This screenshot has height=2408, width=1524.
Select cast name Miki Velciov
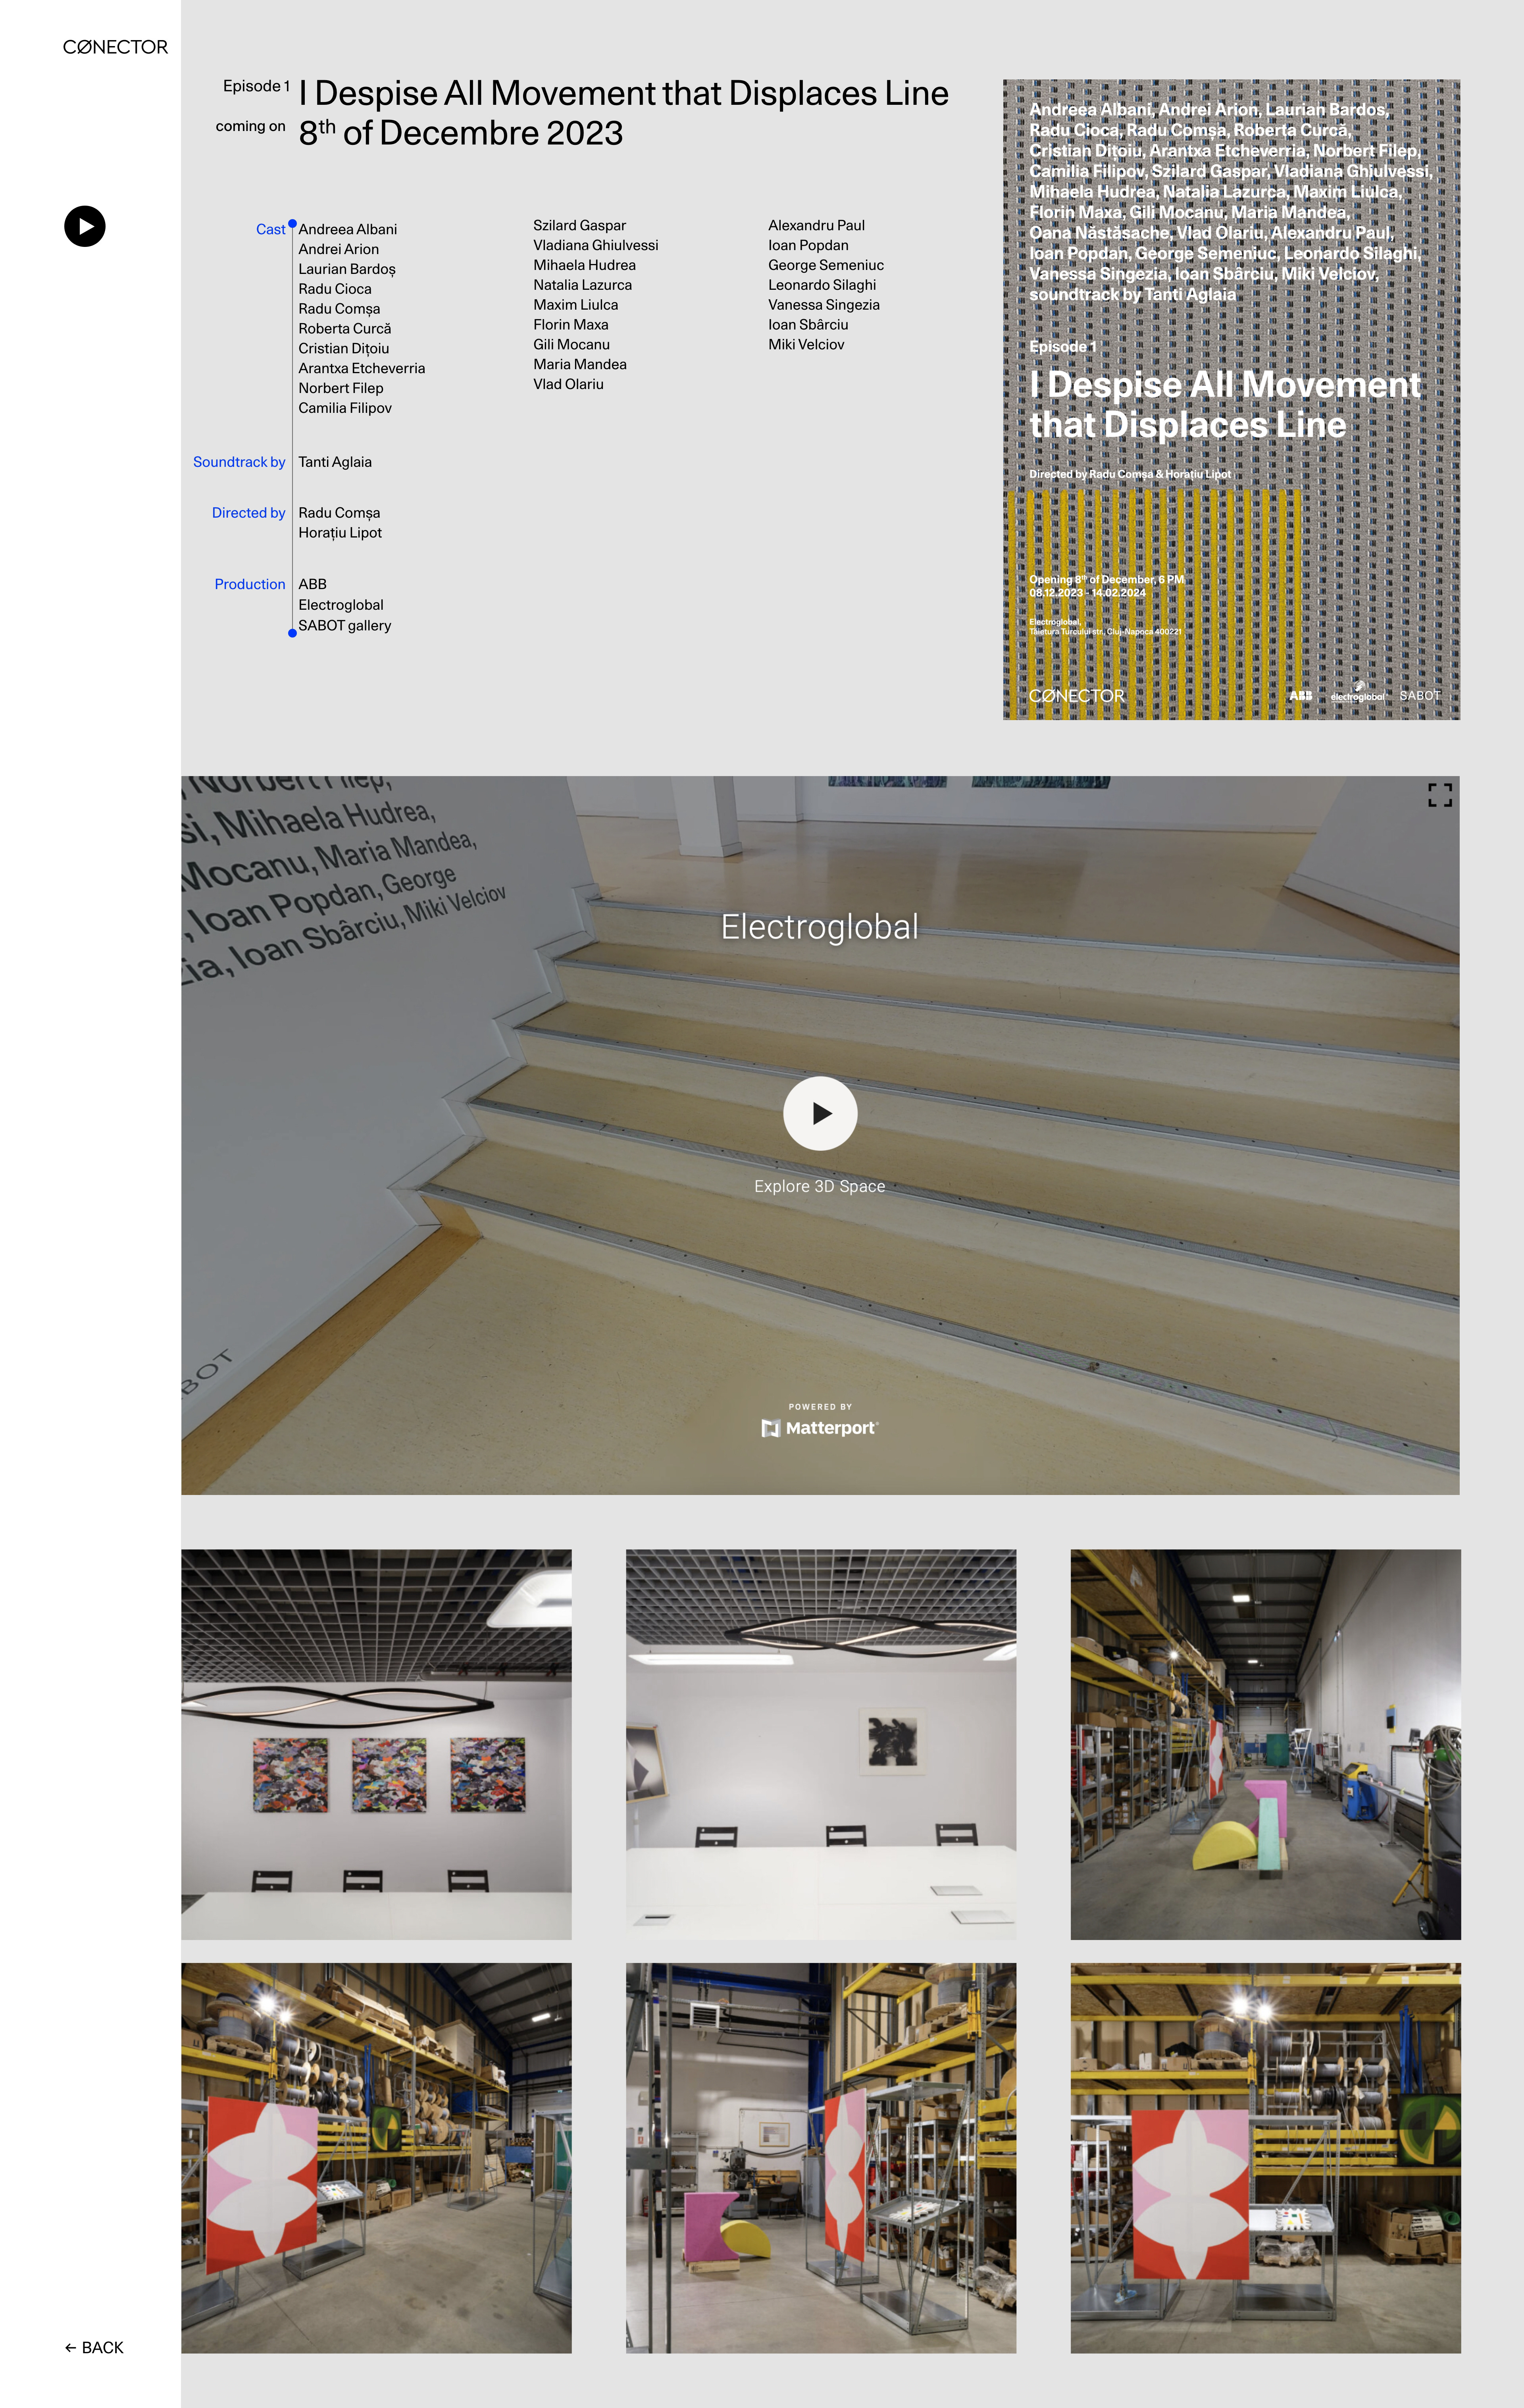(x=807, y=344)
